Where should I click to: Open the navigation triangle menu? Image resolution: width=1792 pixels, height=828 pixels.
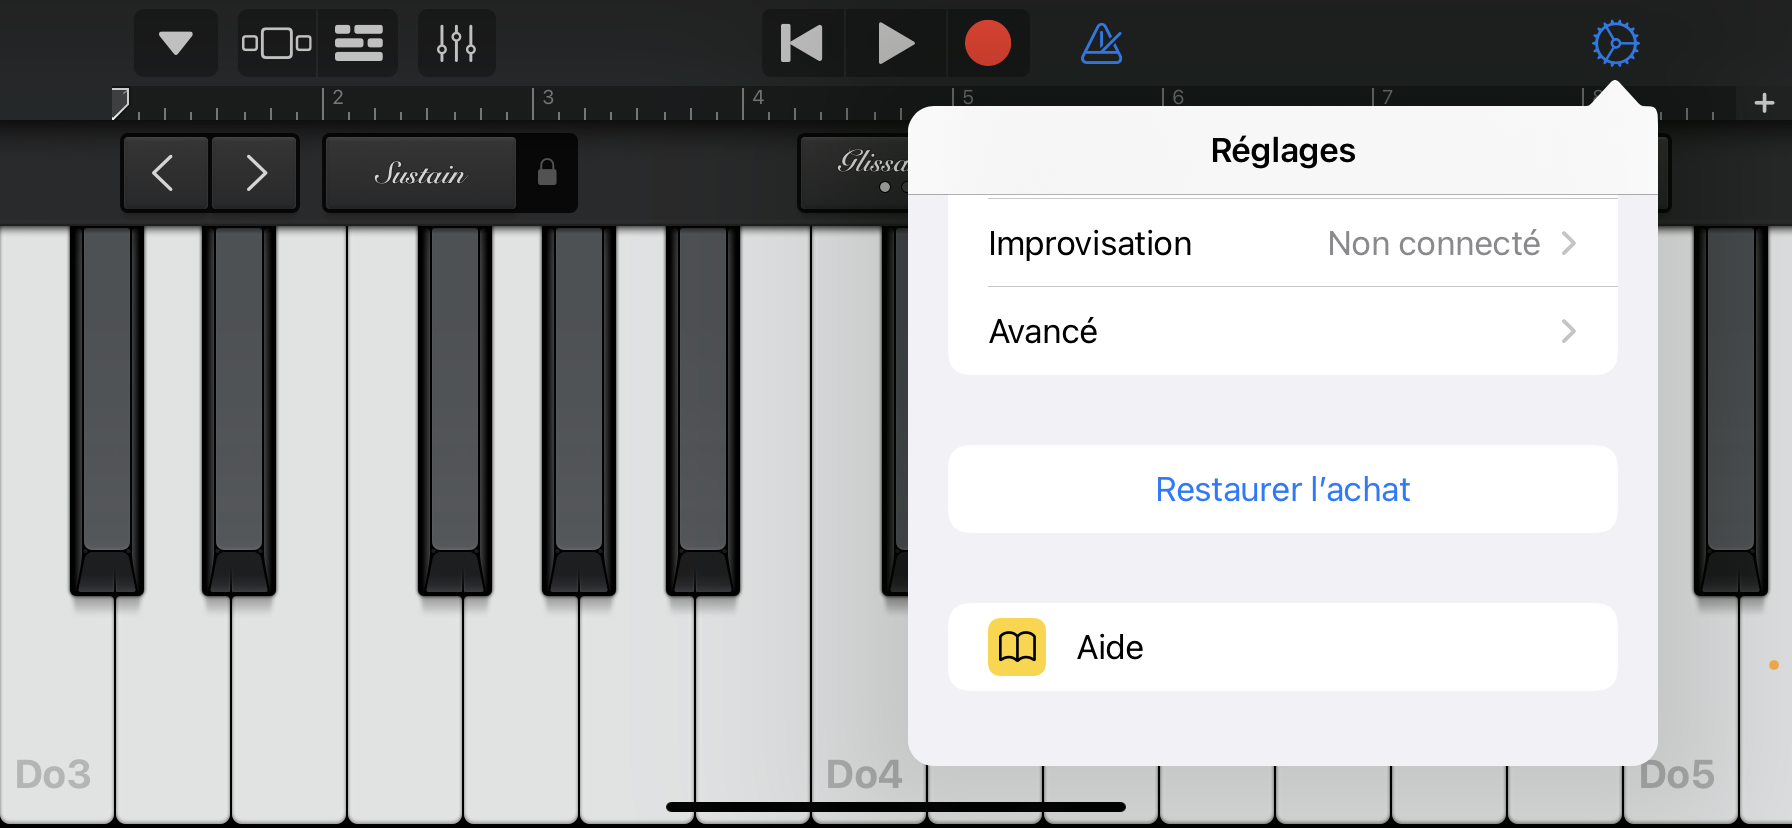point(176,43)
